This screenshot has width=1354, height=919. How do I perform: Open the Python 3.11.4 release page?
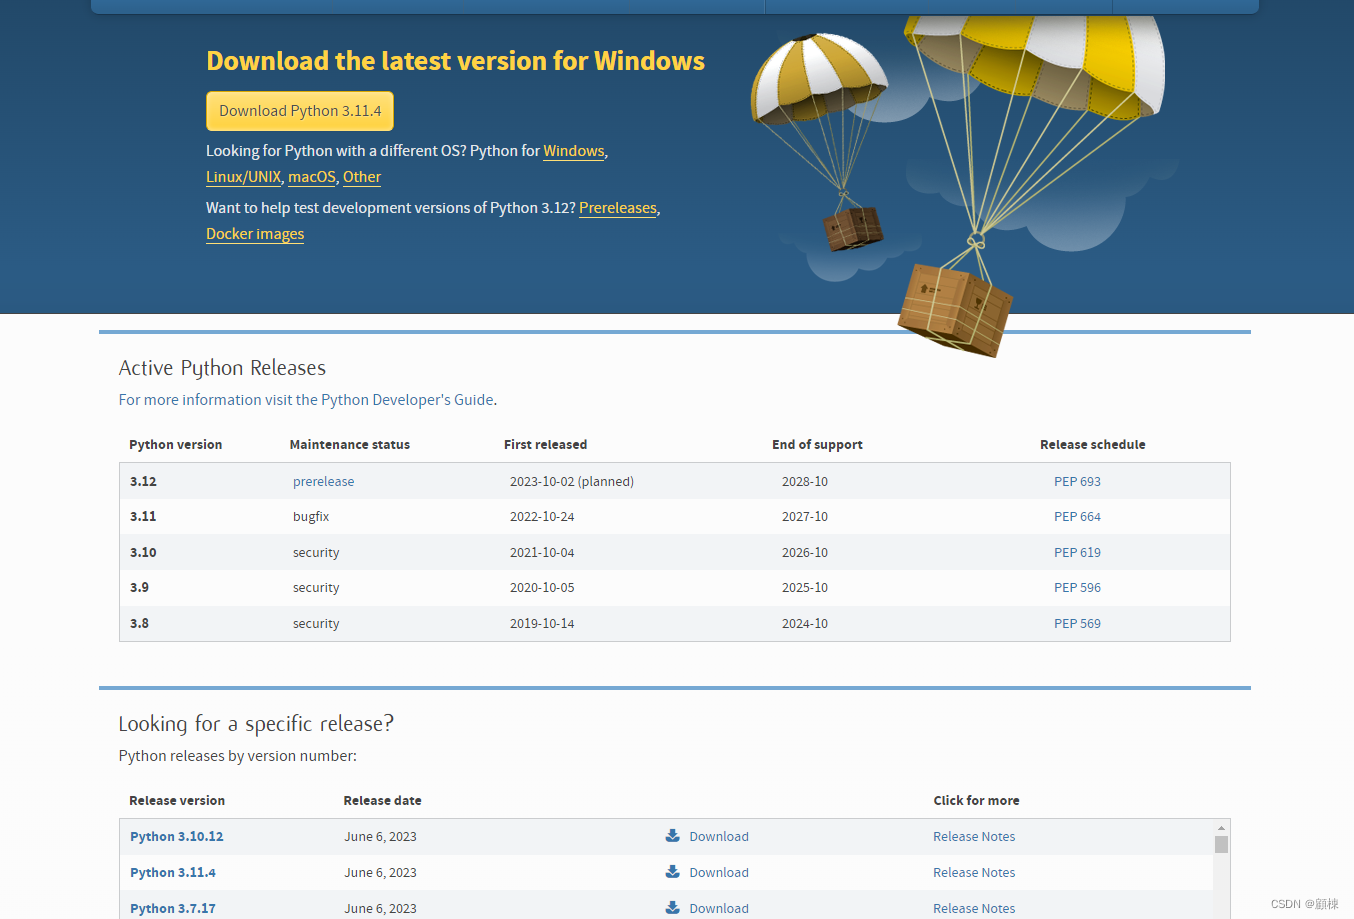coord(173,873)
